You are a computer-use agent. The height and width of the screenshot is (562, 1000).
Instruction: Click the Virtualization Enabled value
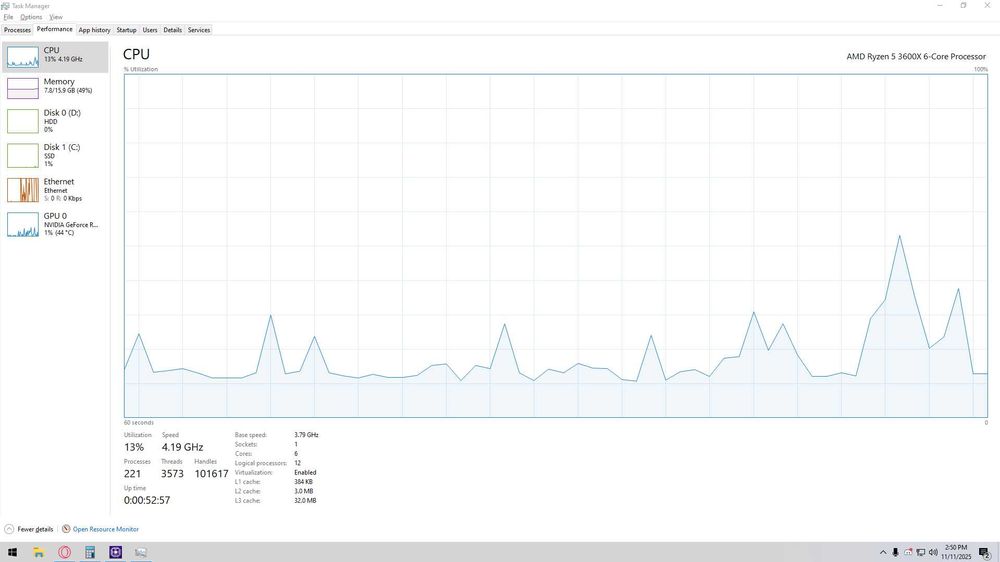[305, 473]
